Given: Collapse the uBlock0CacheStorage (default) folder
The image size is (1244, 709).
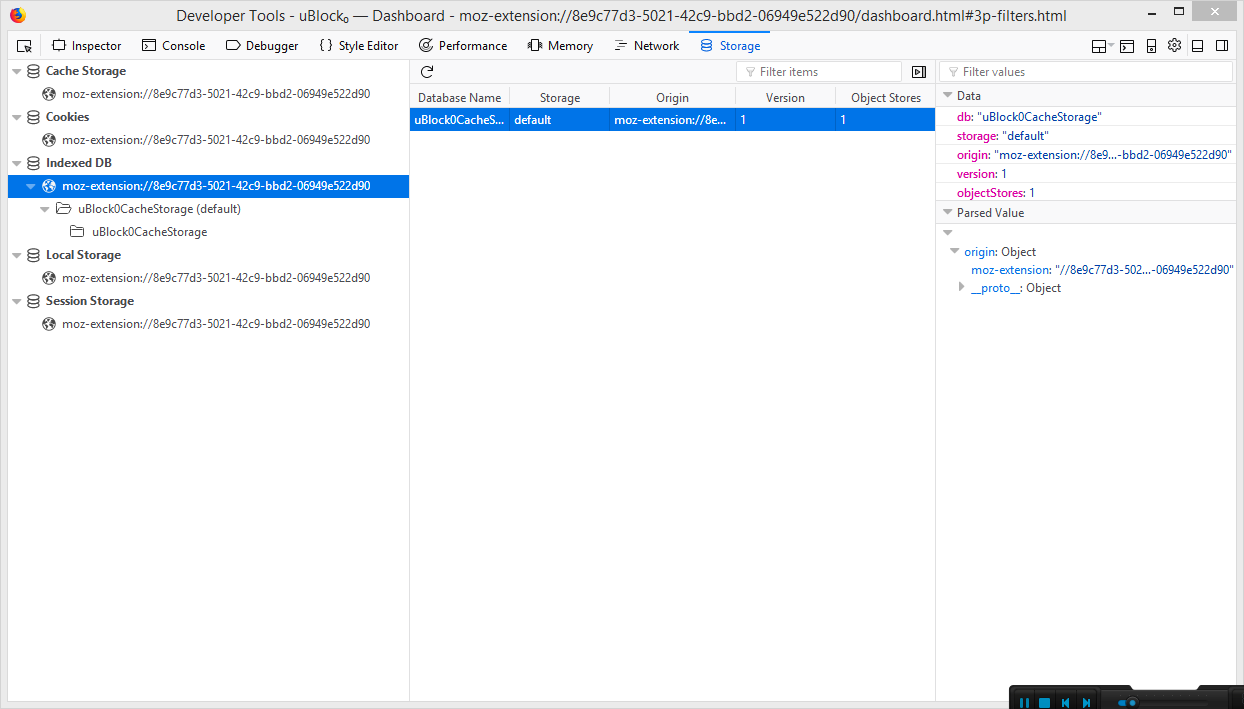Looking at the screenshot, I should pyautogui.click(x=45, y=210).
